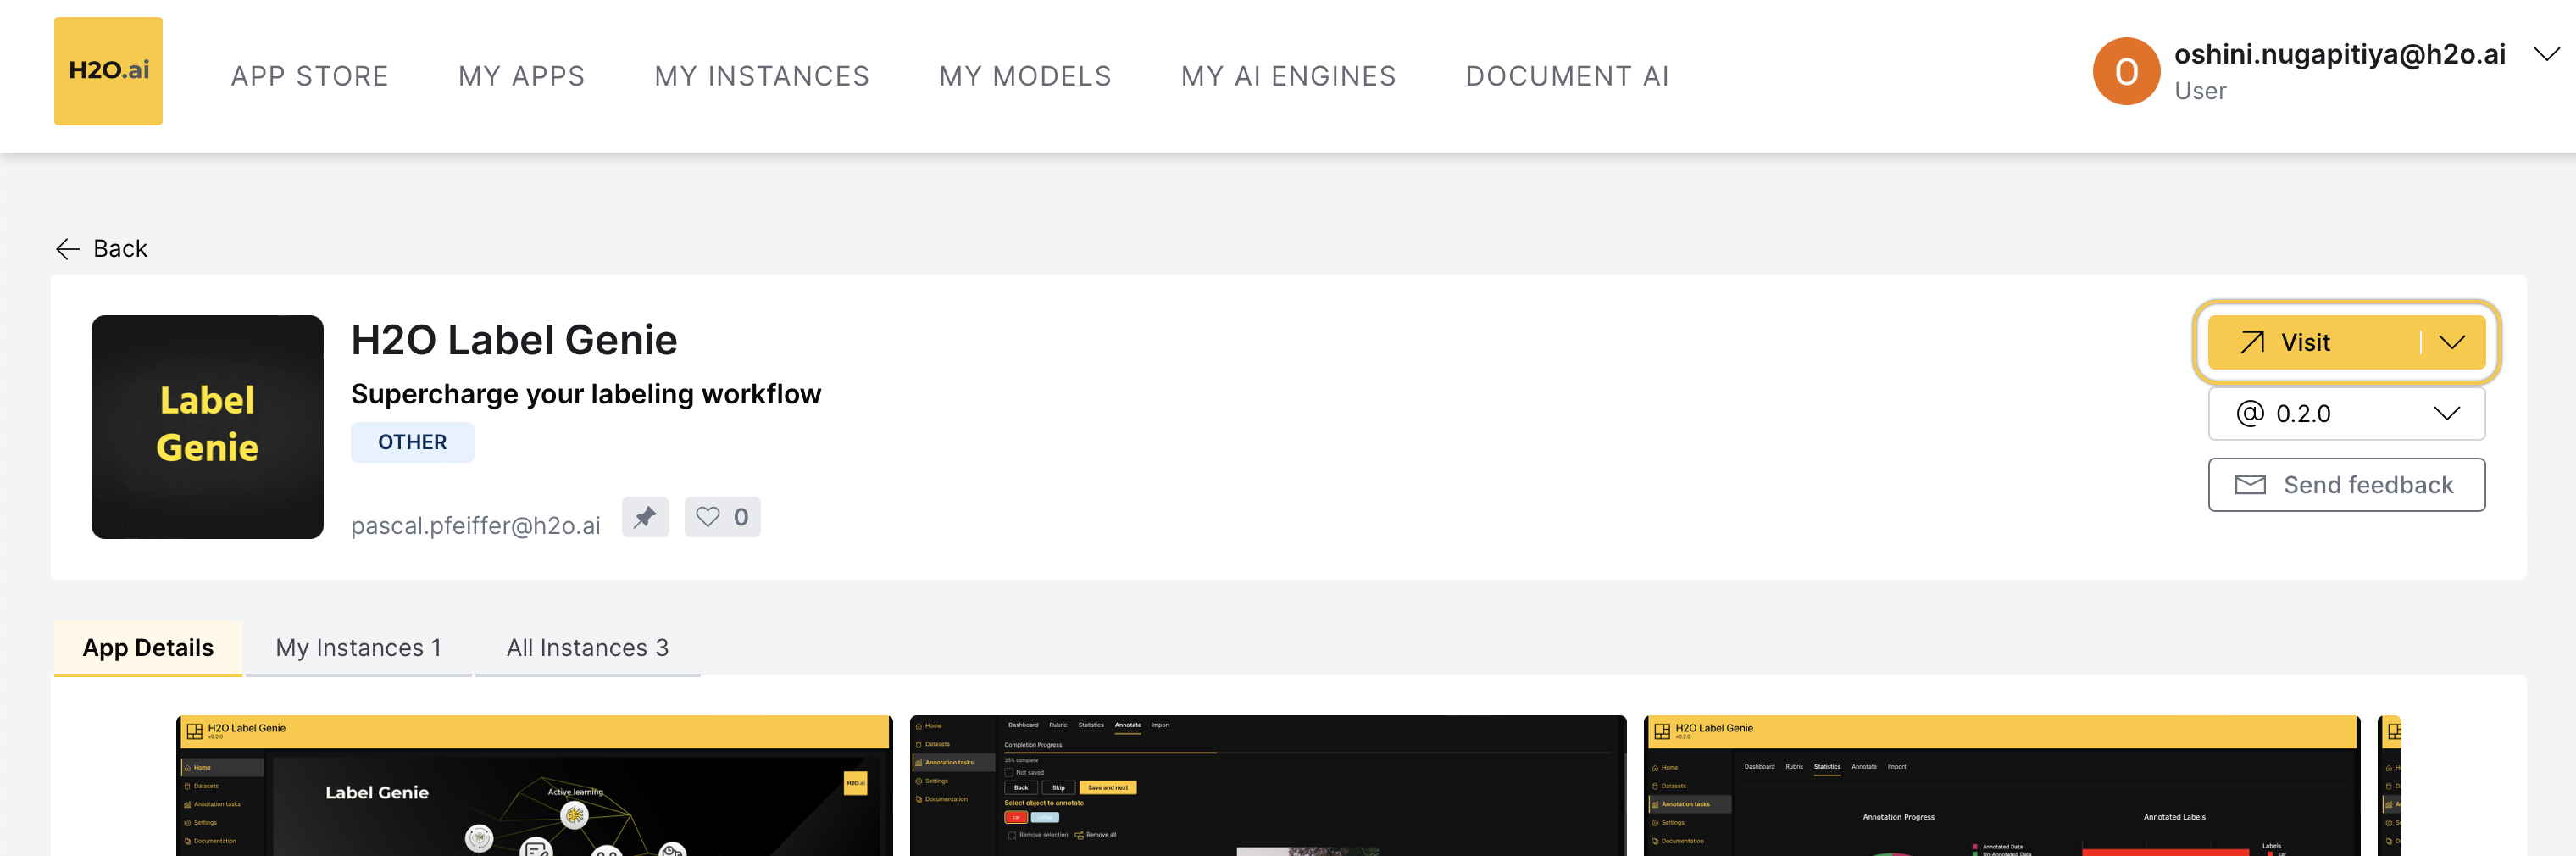Open the MY INSTANCES menu item
The height and width of the screenshot is (856, 2576).
761,76
